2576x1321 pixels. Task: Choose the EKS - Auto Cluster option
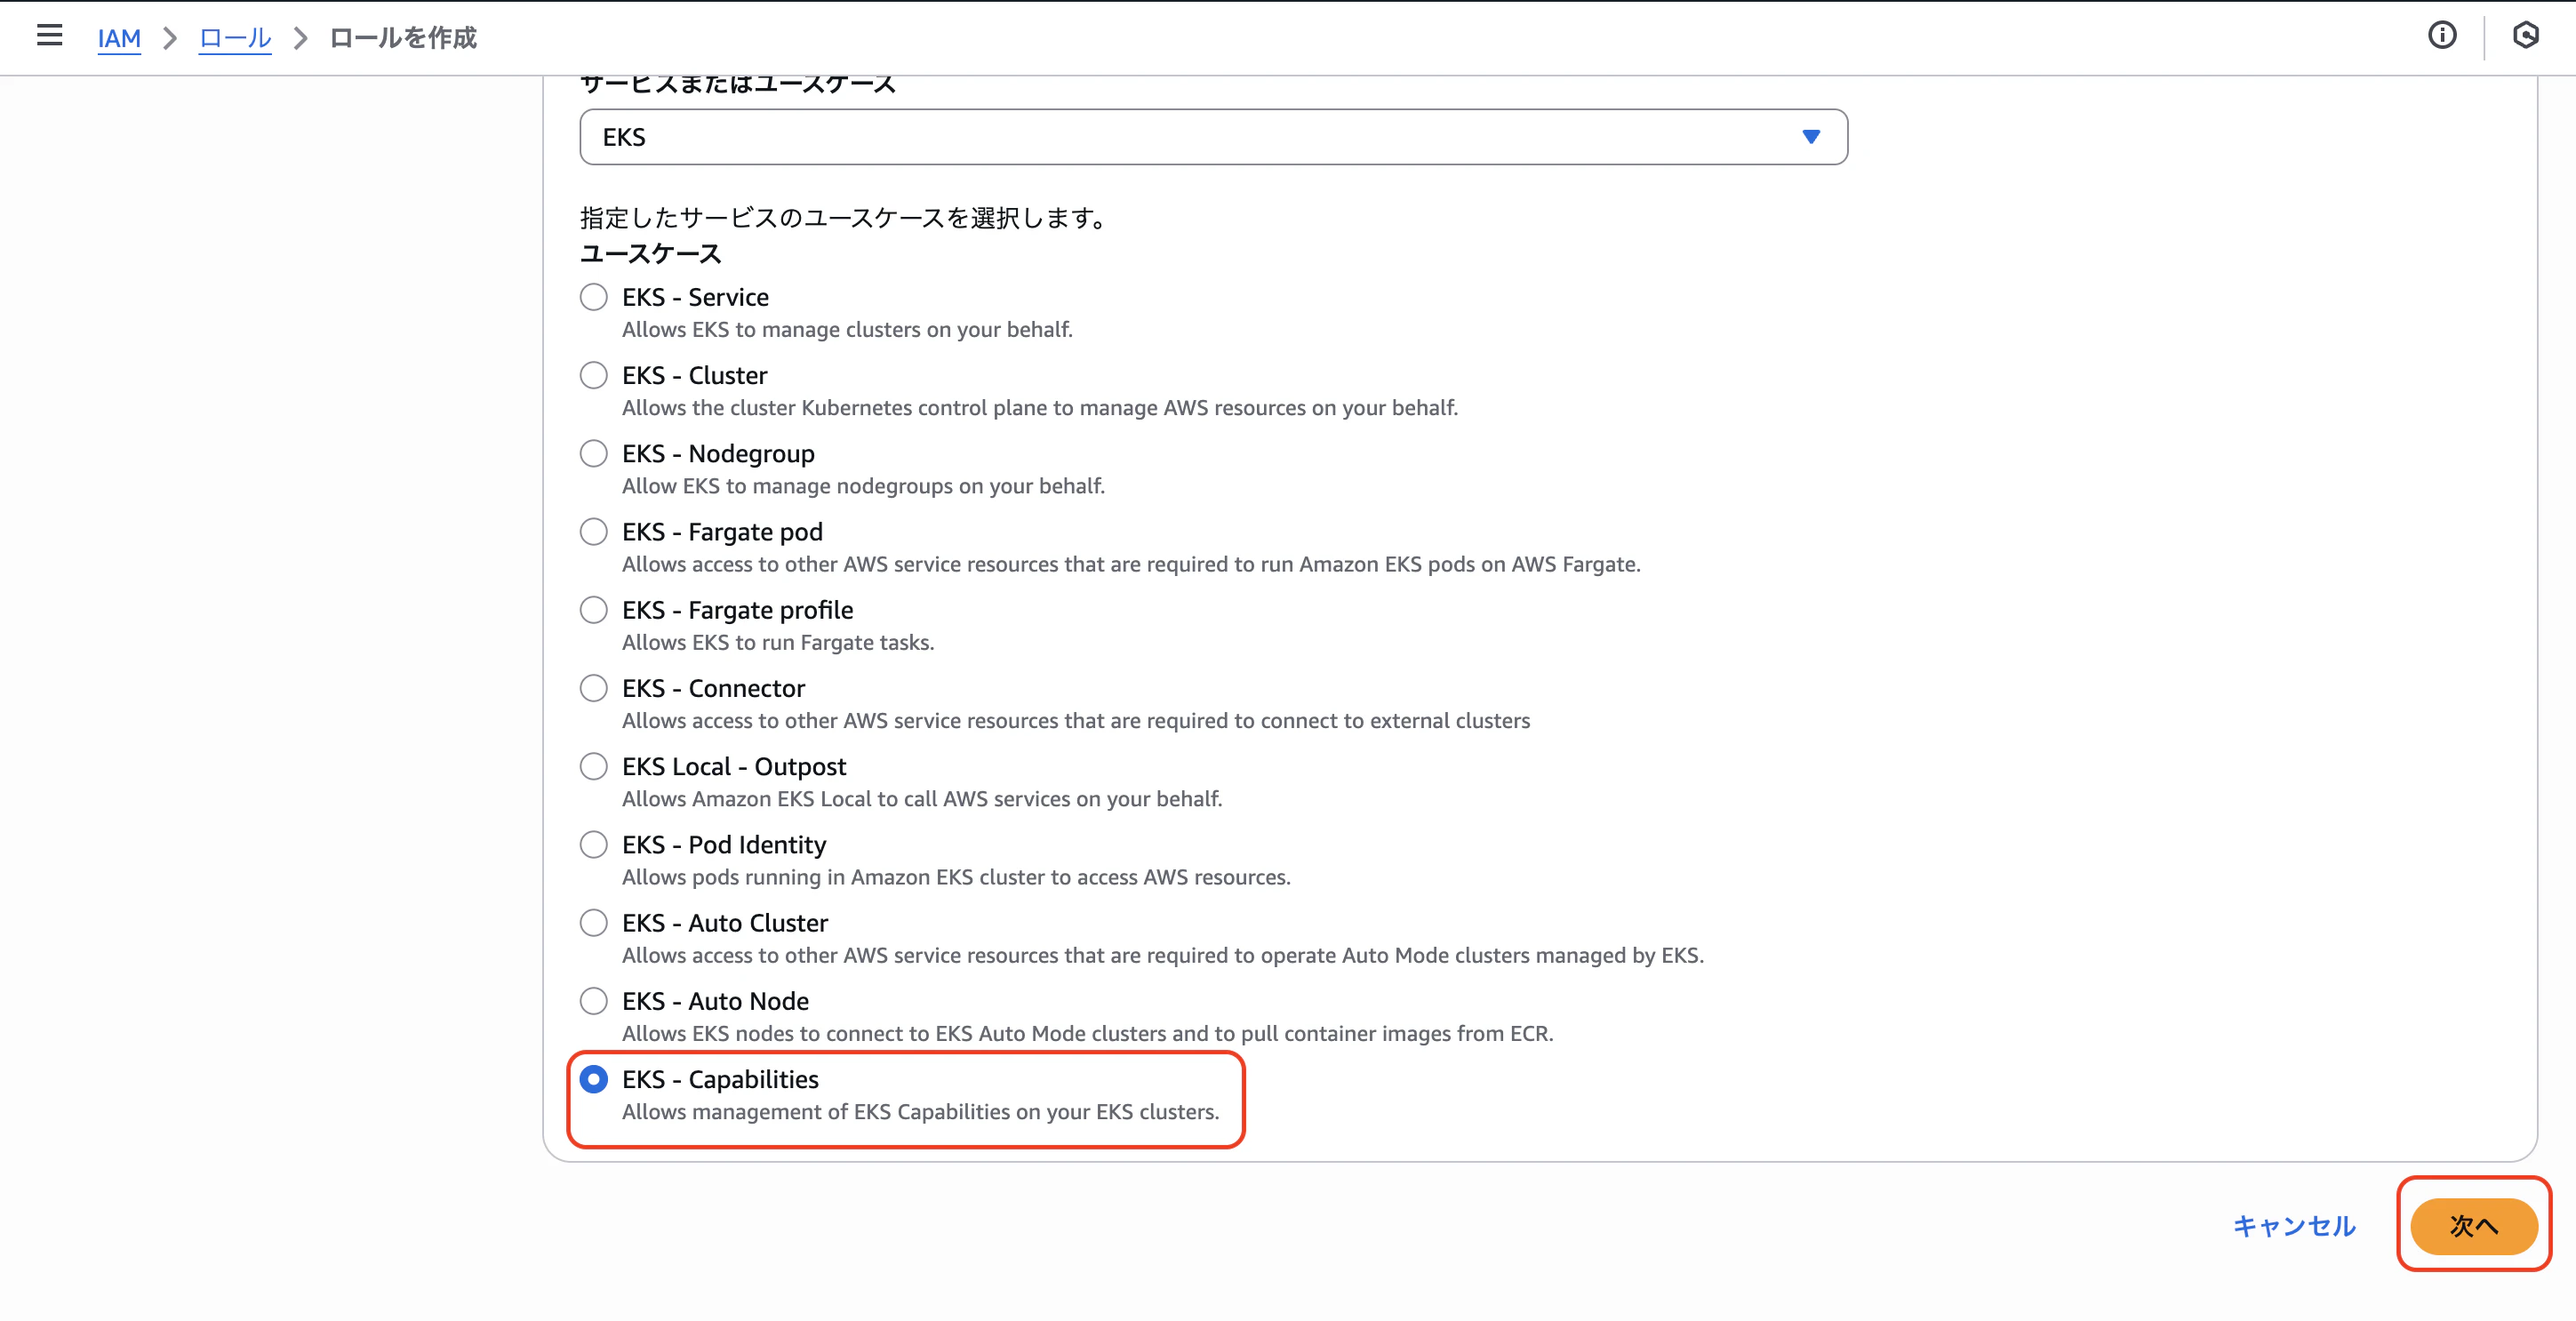(x=593, y=922)
